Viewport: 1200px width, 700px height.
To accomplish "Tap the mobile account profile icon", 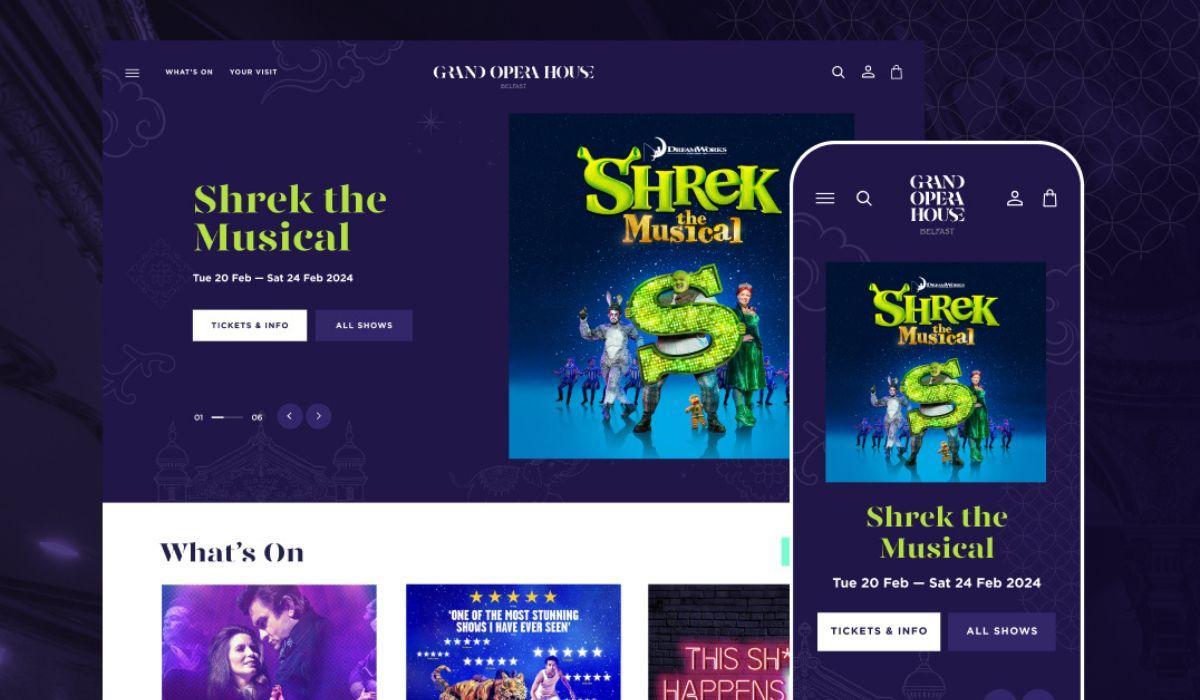I will pos(1014,198).
